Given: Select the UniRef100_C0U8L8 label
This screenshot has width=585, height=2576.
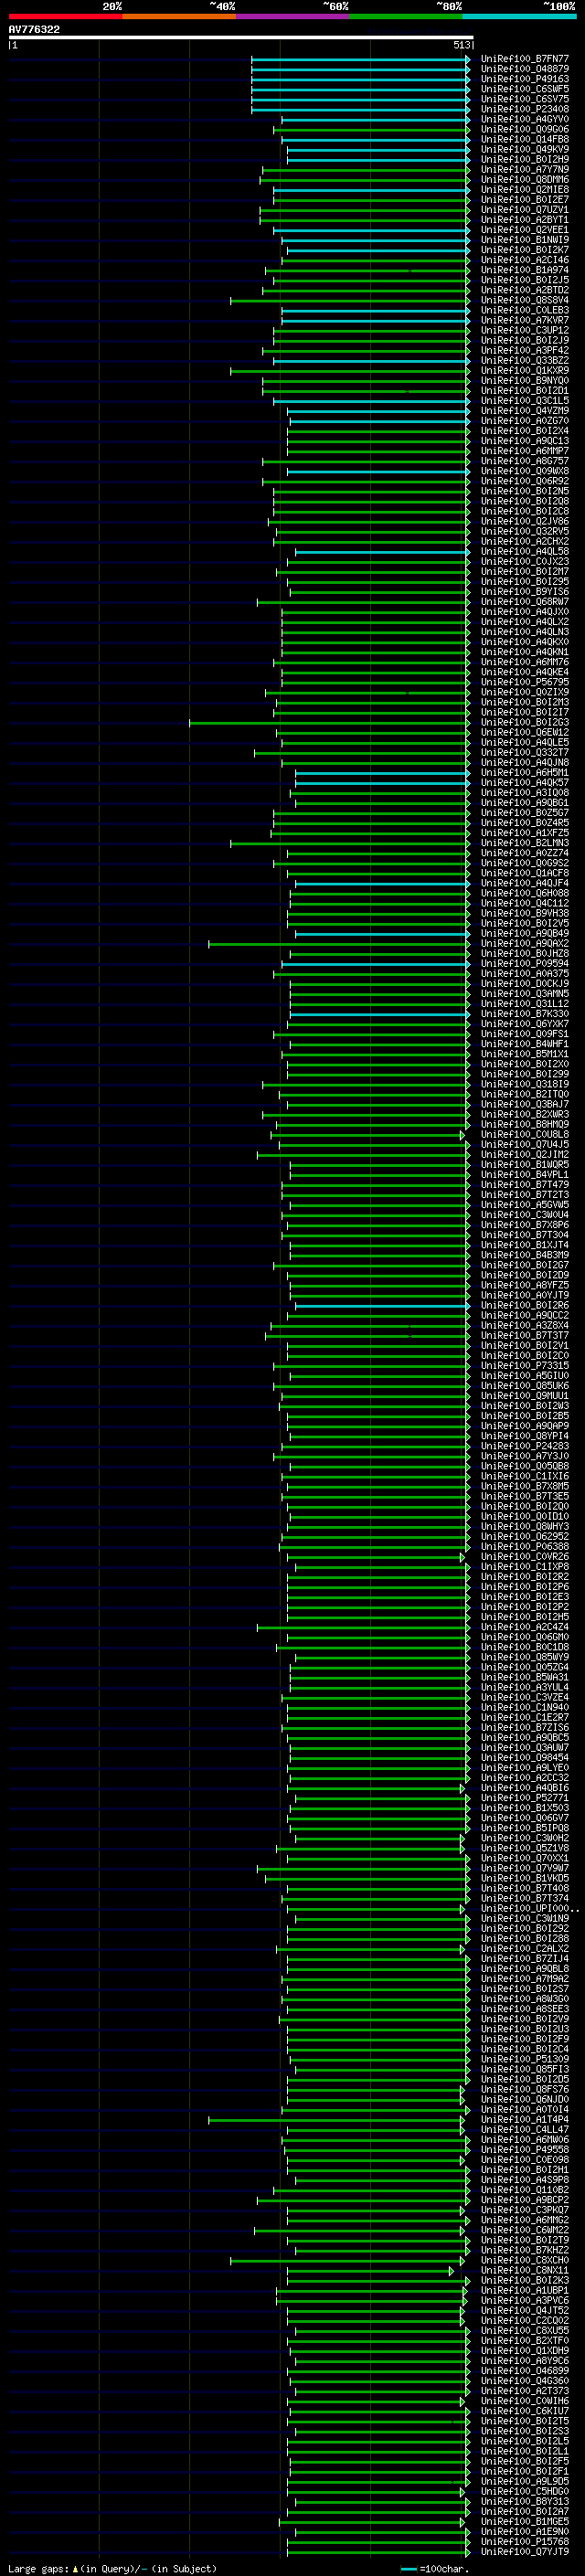Looking at the screenshot, I should [x=525, y=1134].
